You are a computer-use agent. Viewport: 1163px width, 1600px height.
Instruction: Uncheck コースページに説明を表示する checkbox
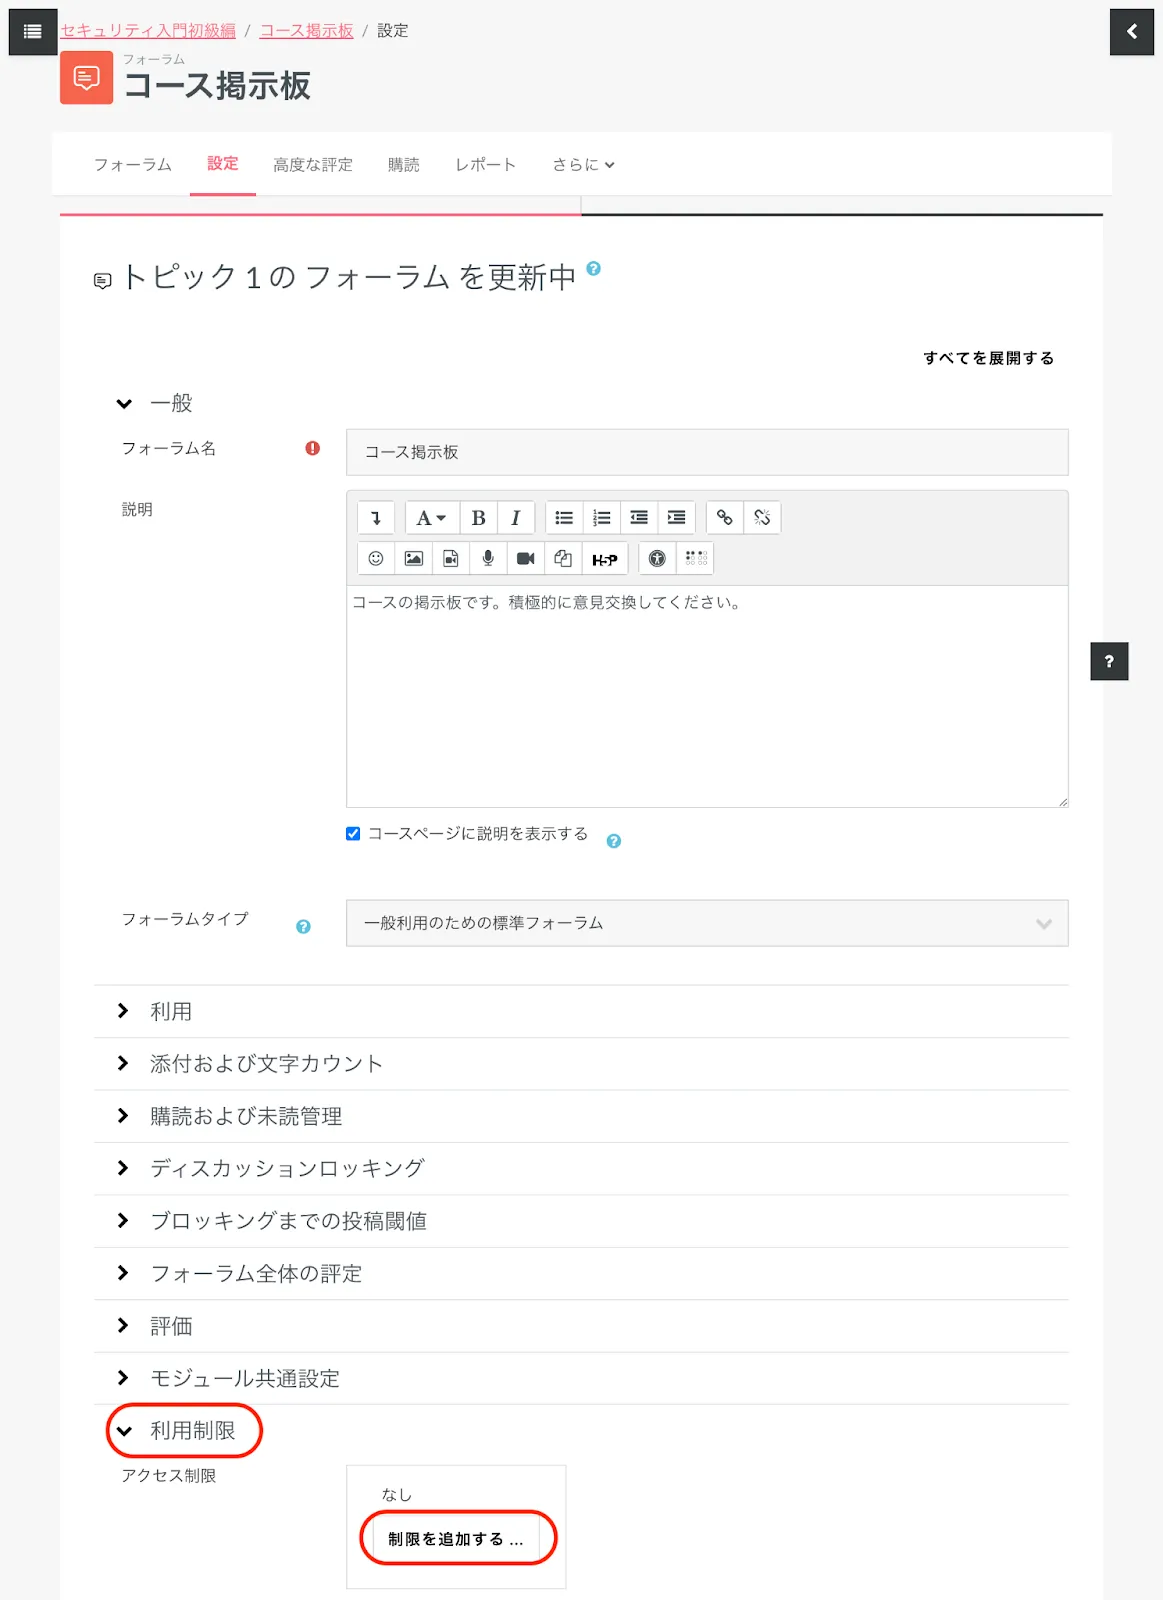tap(353, 834)
